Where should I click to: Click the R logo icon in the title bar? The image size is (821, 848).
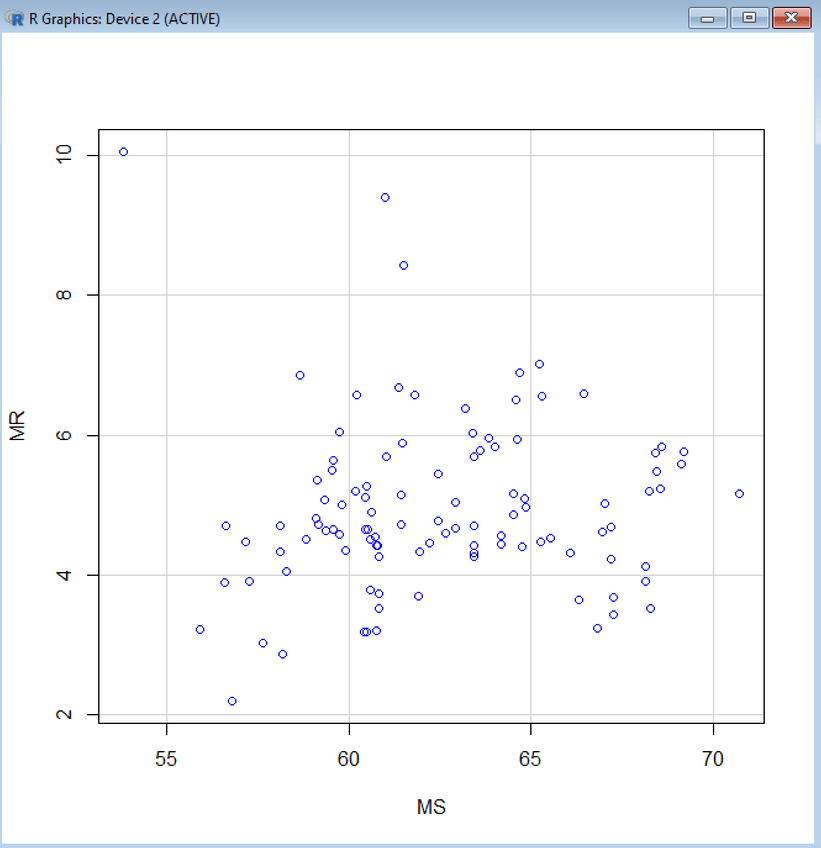(15, 18)
